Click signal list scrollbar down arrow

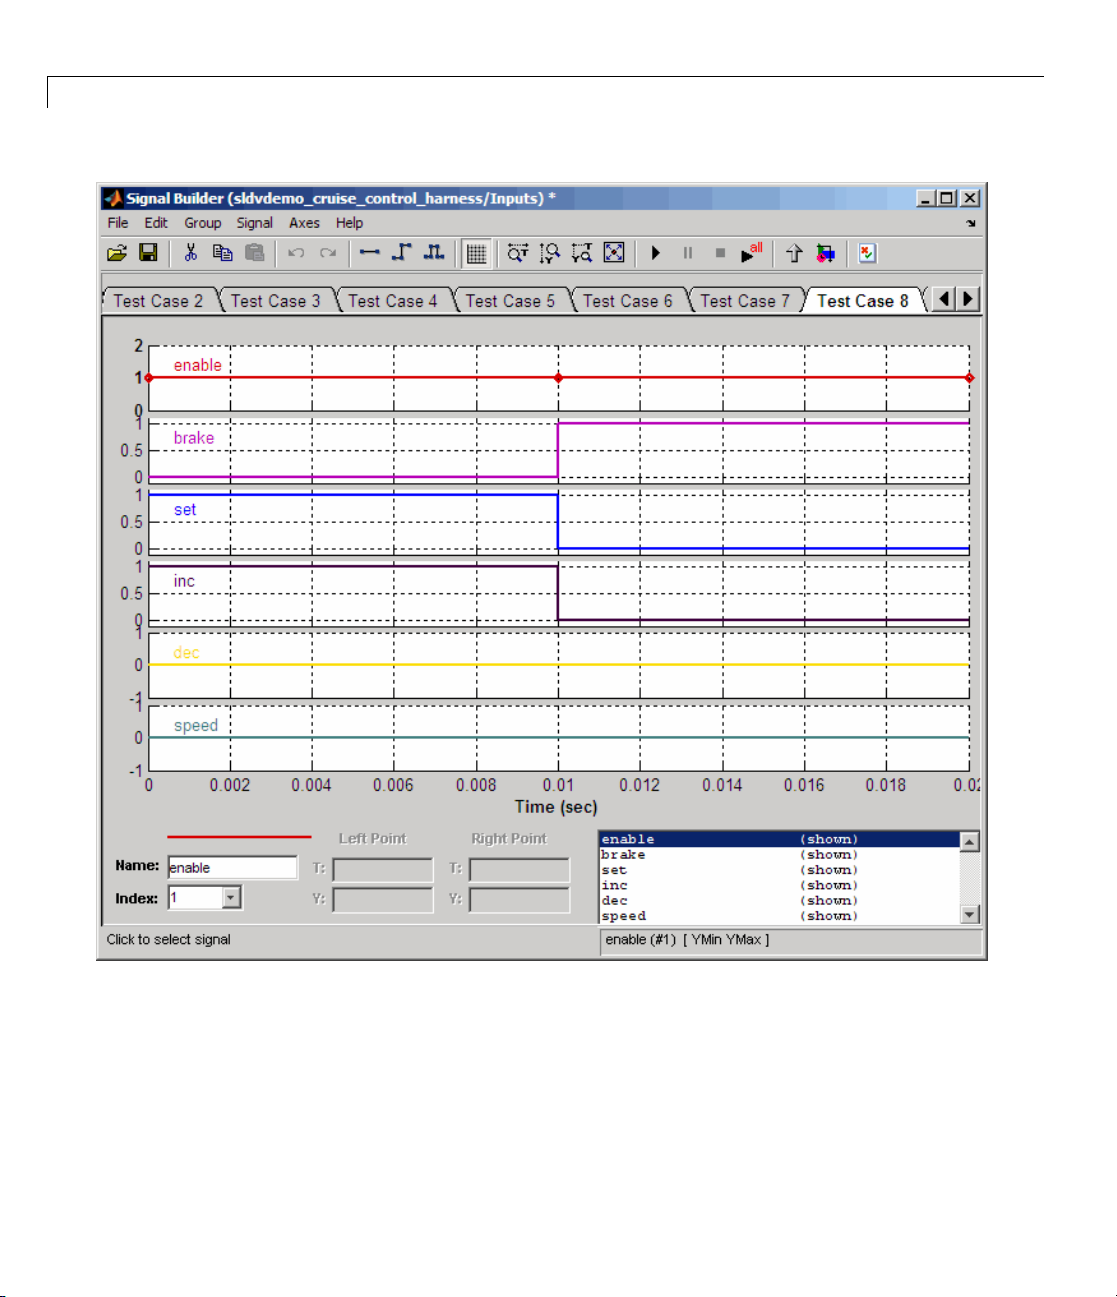969,914
